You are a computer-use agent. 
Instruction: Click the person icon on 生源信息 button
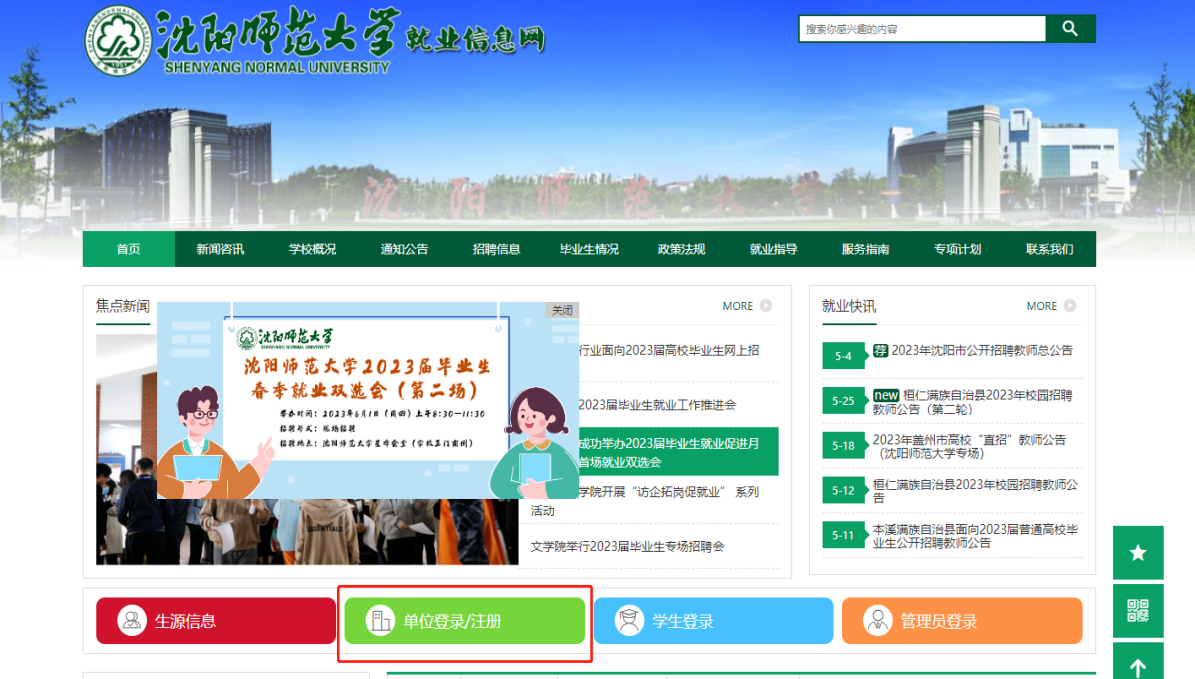(132, 620)
